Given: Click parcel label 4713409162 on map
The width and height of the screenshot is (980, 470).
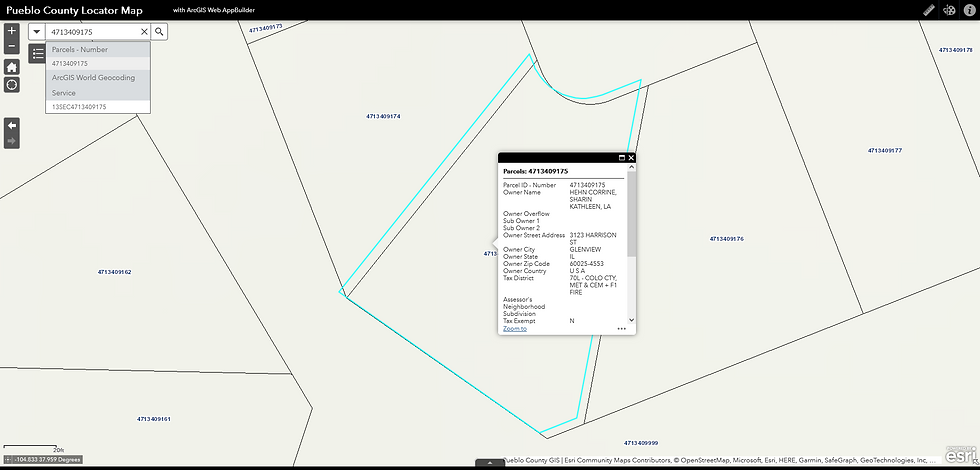Looking at the screenshot, I should (x=114, y=272).
